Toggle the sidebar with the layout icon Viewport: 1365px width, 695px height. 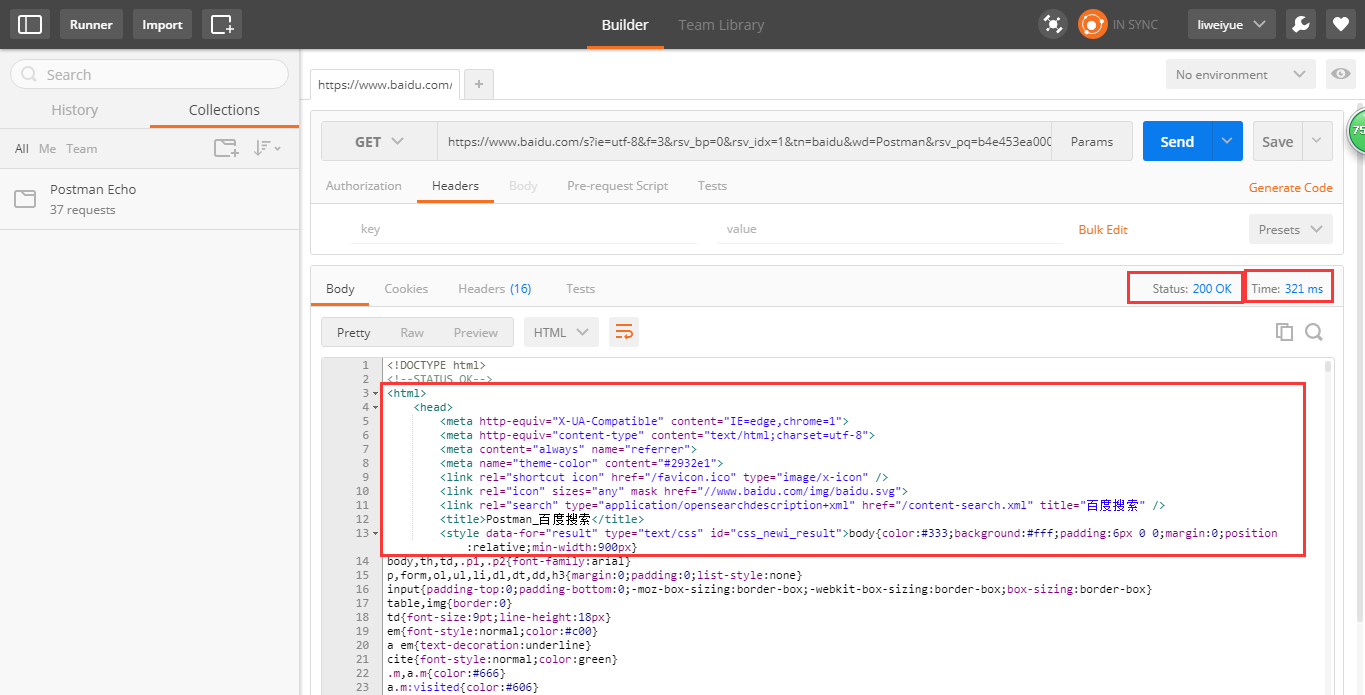point(30,24)
